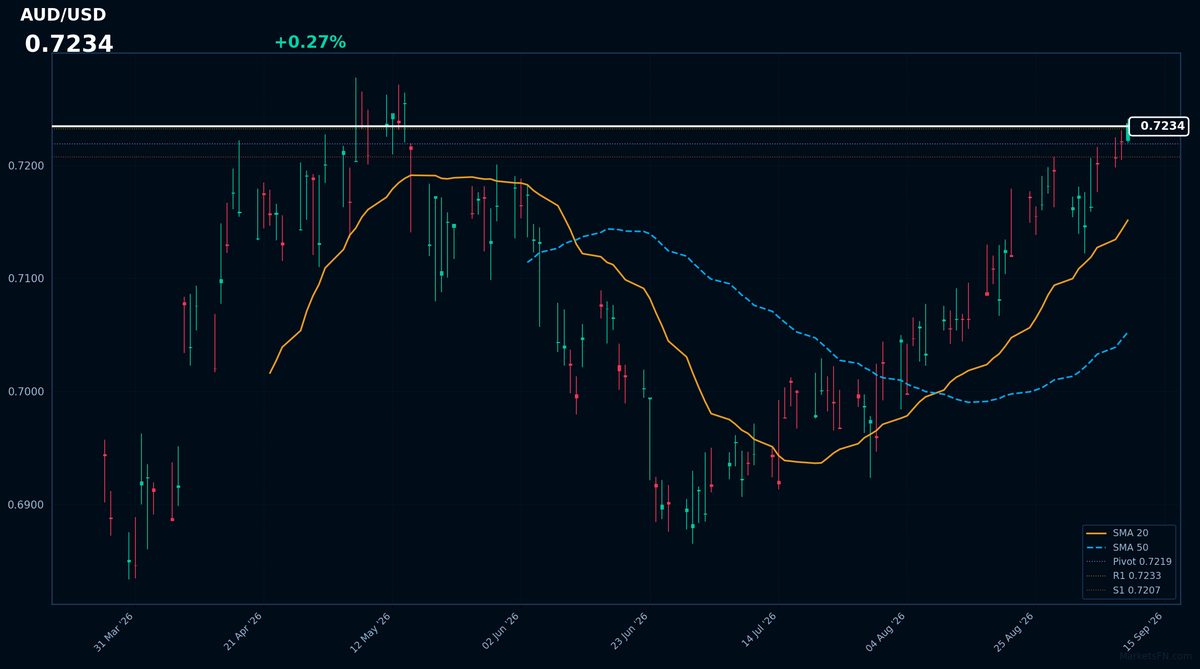1200x669 pixels.
Task: Click the 0.7234 price tag on axis
Action: pos(1158,126)
